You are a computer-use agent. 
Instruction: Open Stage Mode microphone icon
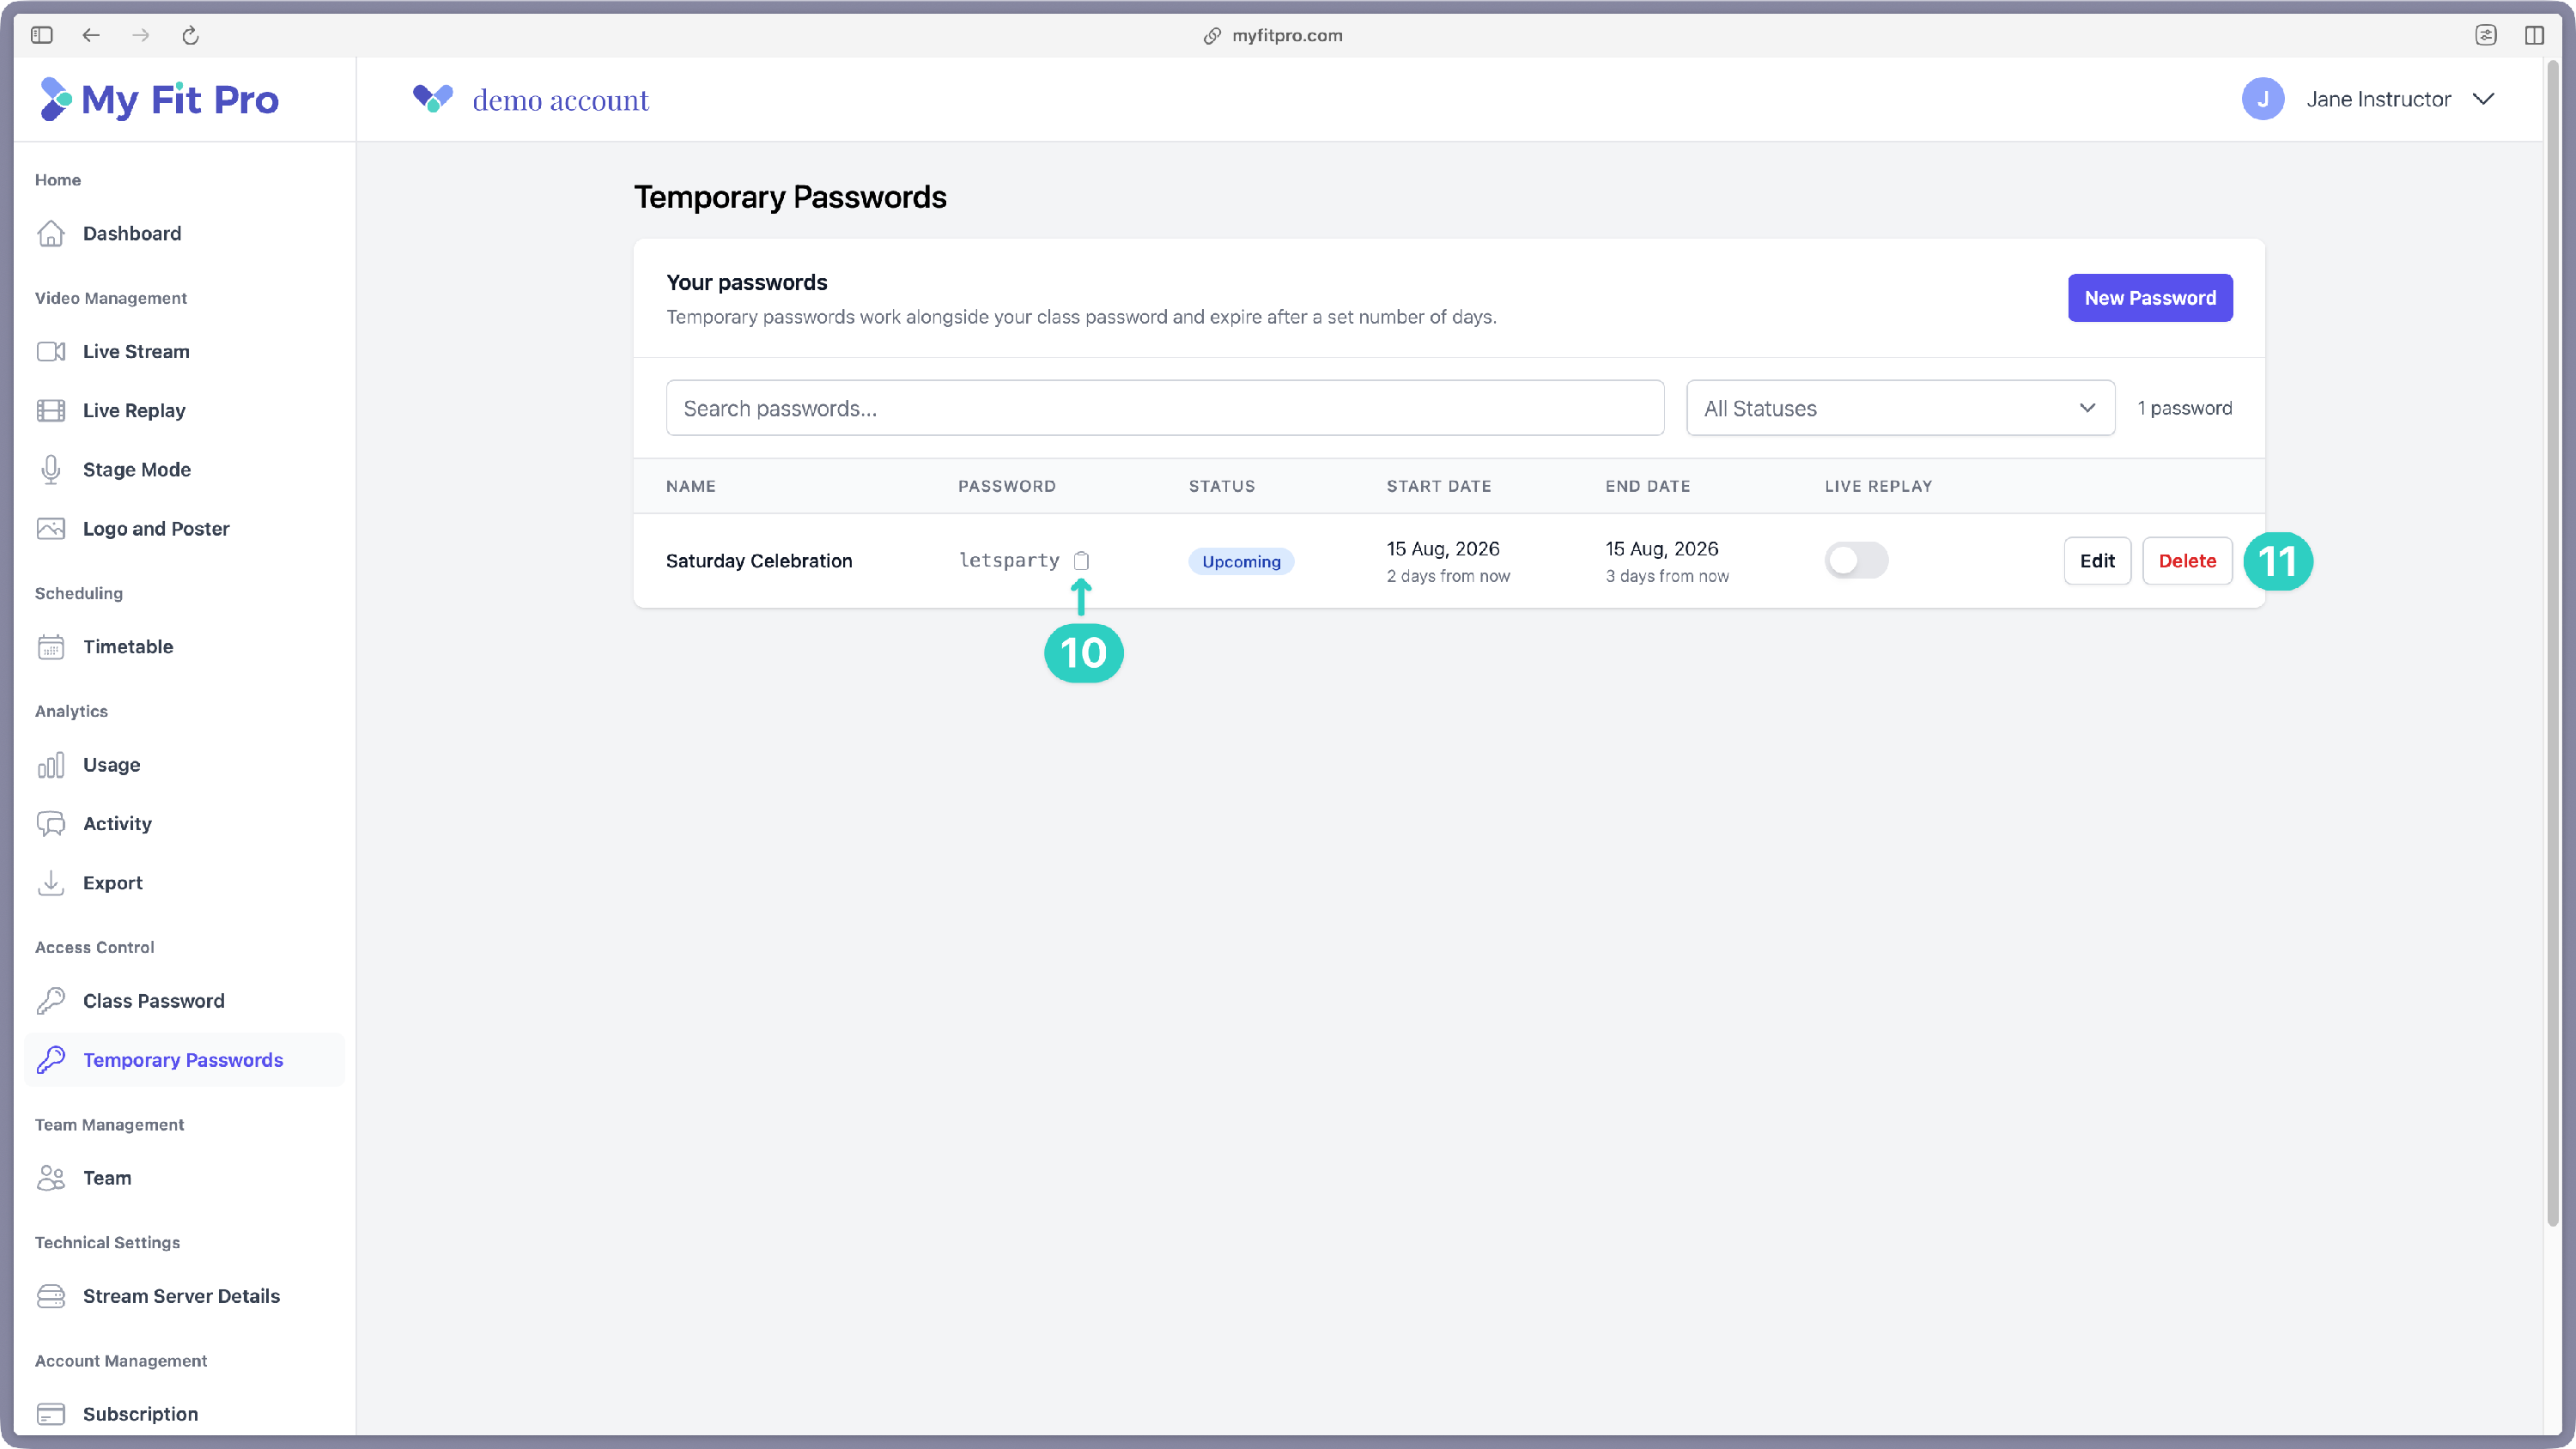(51, 469)
